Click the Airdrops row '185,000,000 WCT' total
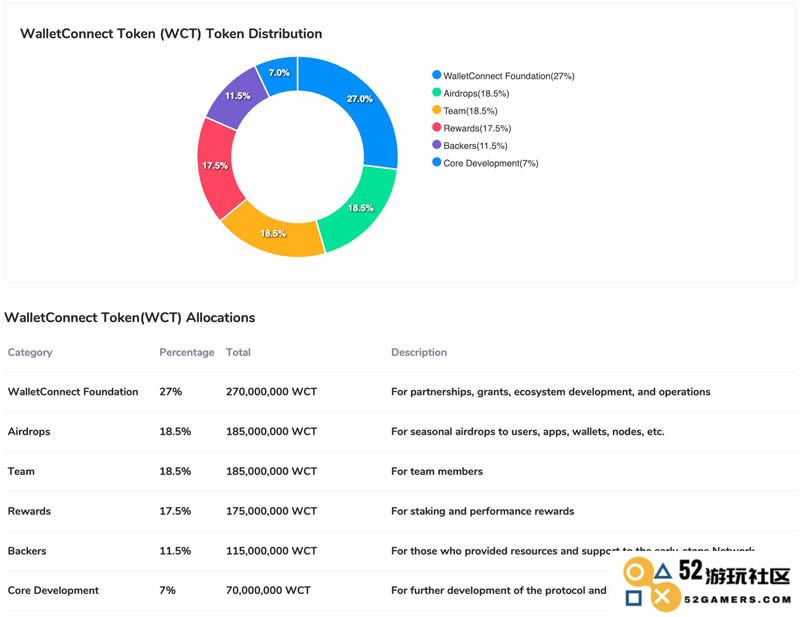This screenshot has height=617, width=800. (271, 431)
